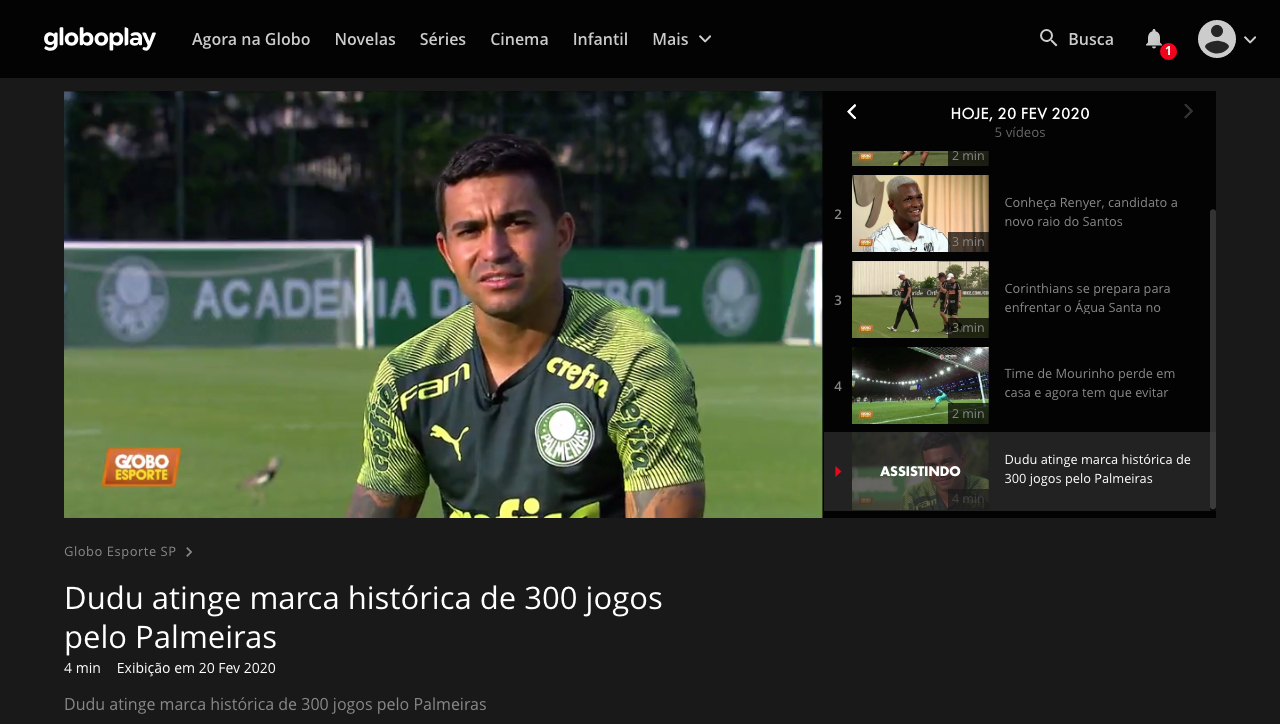Go to Agora na Globo
Image resolution: width=1280 pixels, height=724 pixels.
(251, 39)
